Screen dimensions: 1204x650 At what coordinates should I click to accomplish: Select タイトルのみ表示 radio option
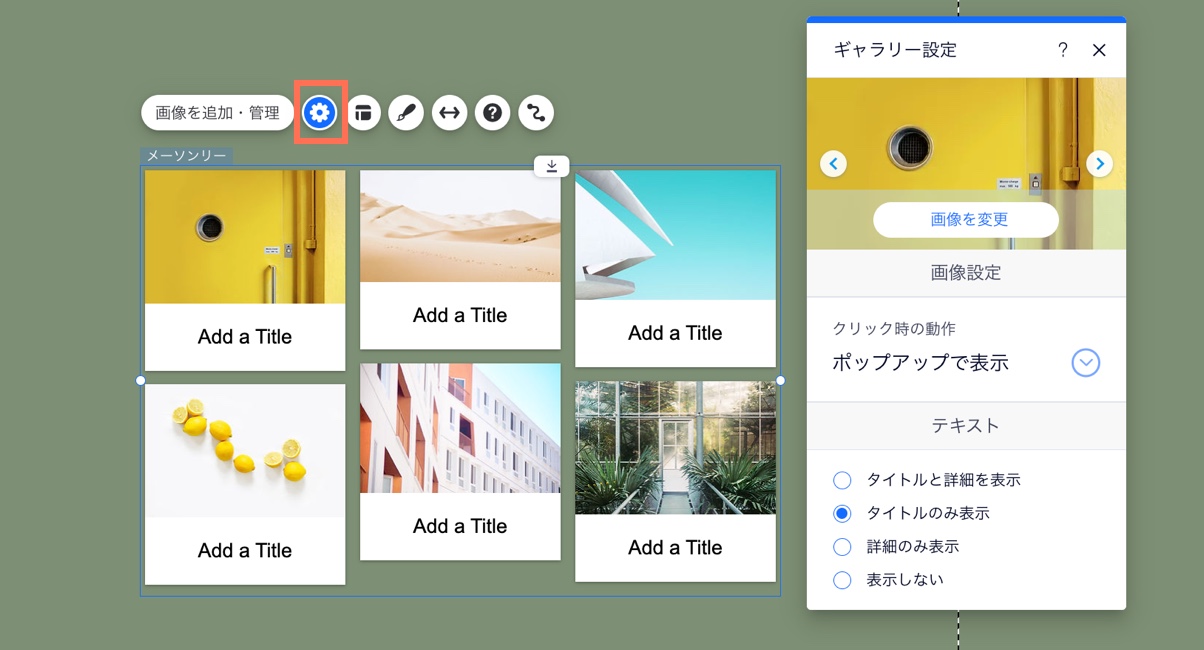pyautogui.click(x=842, y=513)
